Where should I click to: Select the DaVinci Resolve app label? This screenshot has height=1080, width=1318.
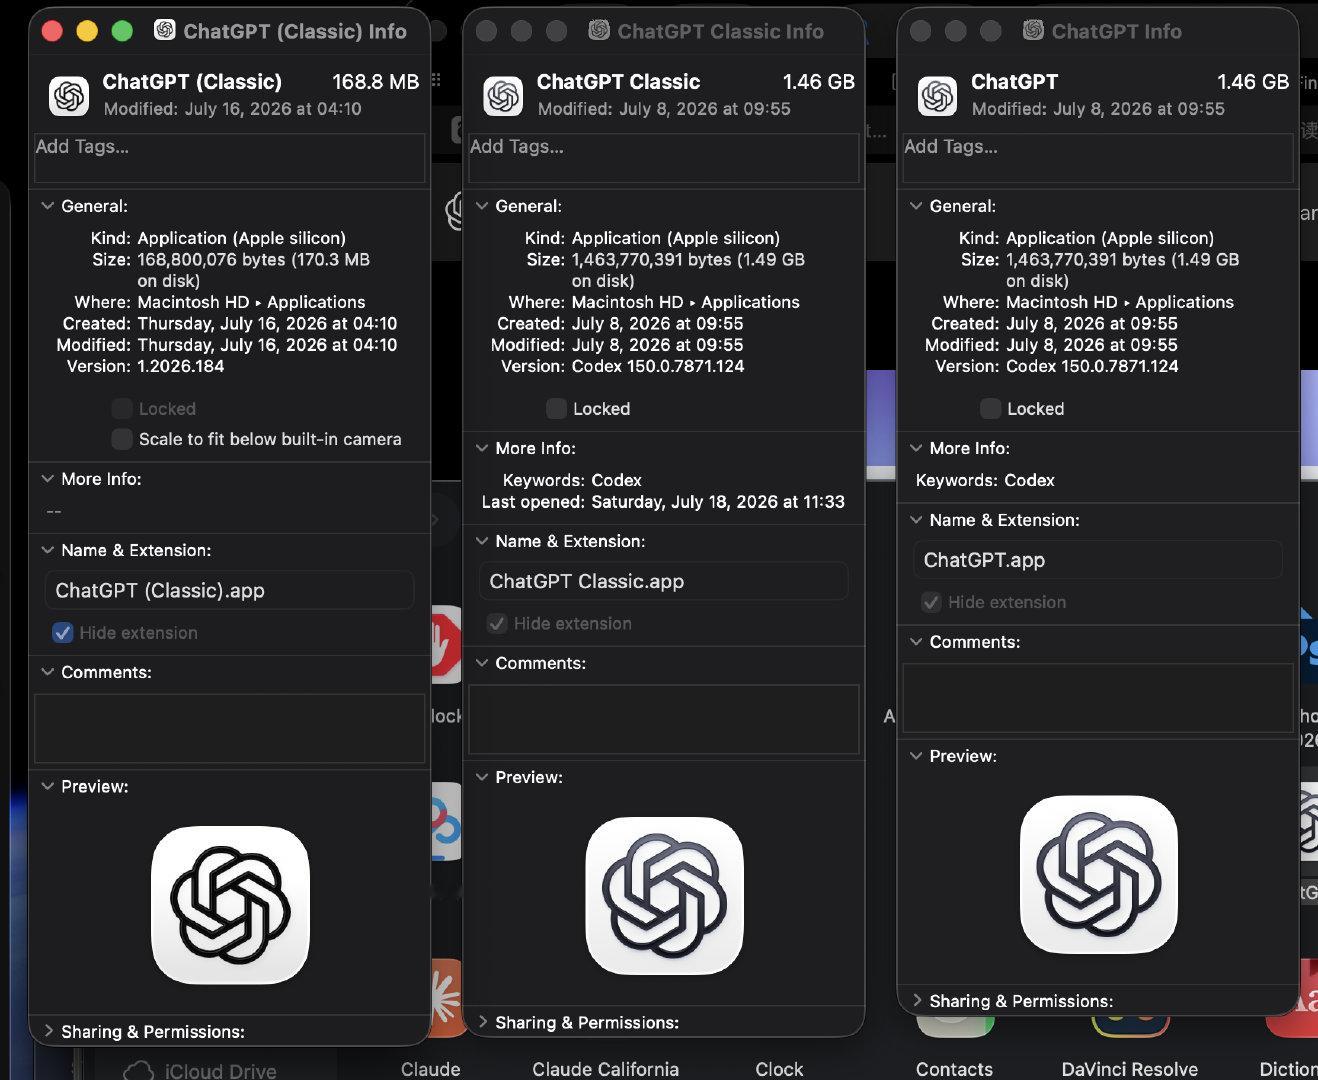(1129, 1069)
